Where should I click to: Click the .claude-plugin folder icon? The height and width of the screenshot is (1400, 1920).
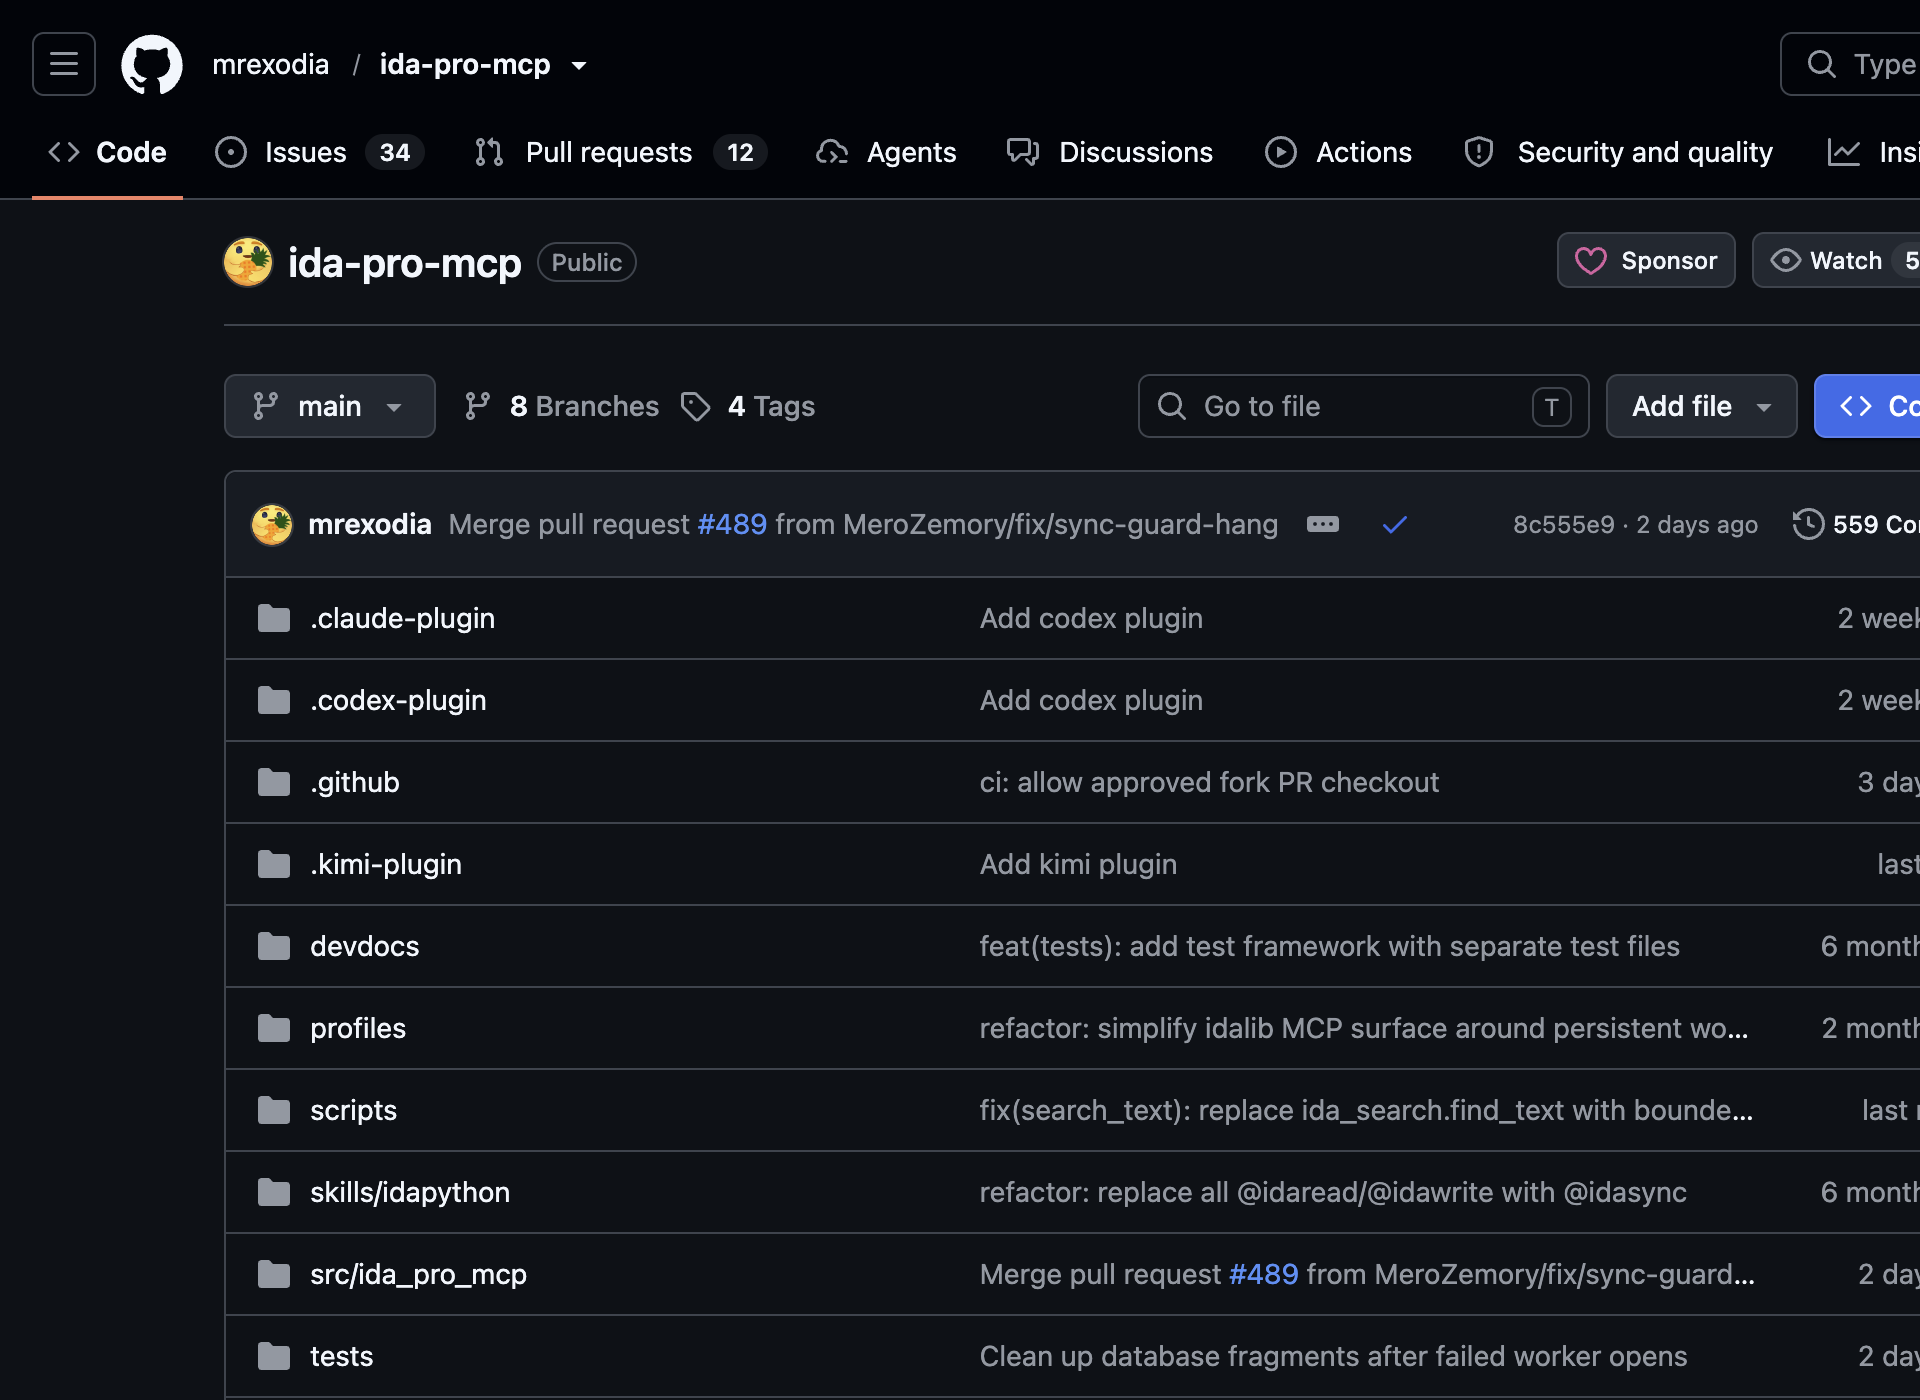click(x=274, y=618)
